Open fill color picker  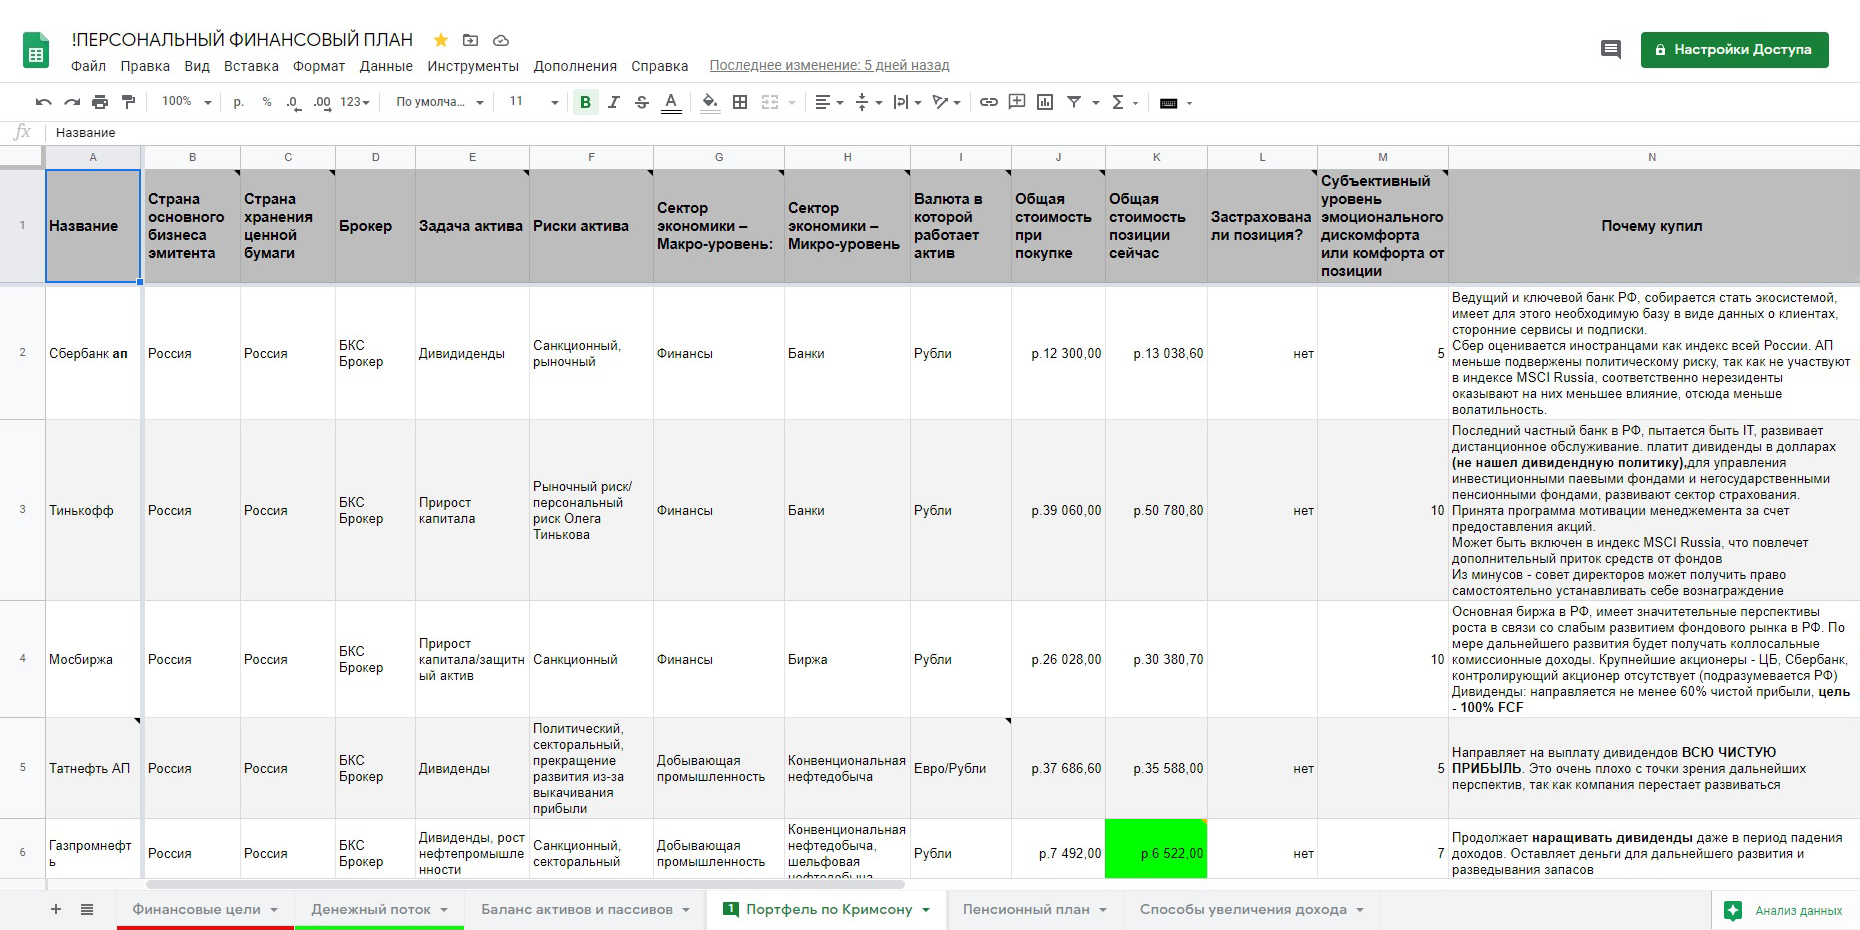(709, 102)
